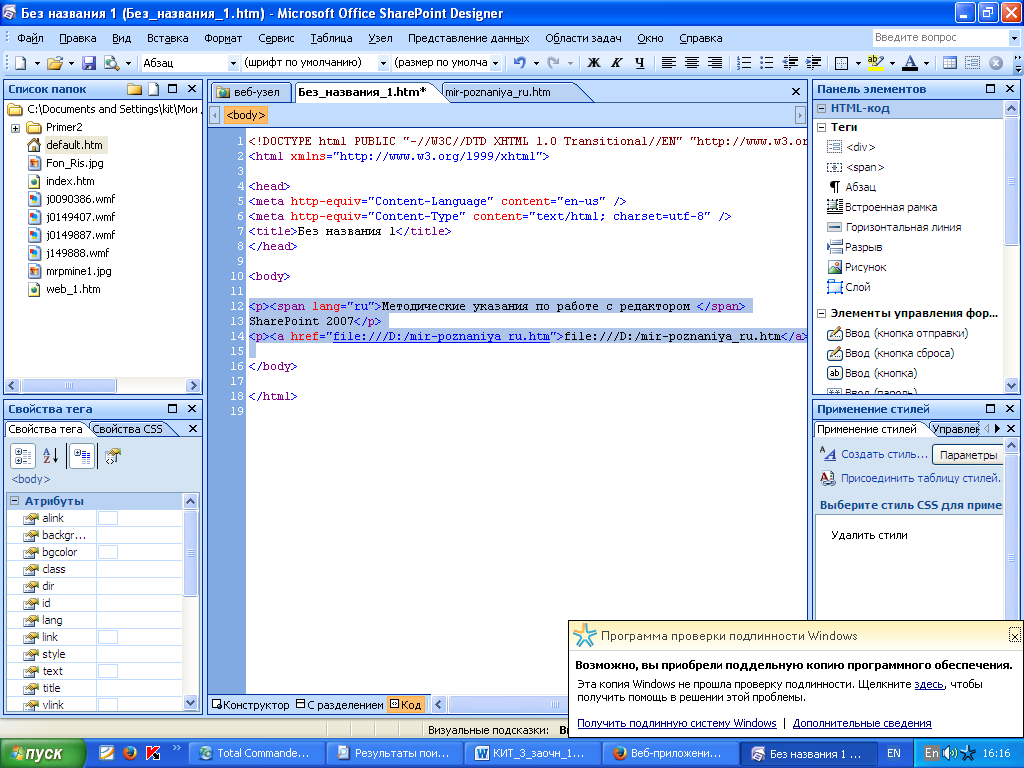Image resolution: width=1024 pixels, height=768 pixels.
Task: Open the Области задач menu
Action: pyautogui.click(x=583, y=38)
